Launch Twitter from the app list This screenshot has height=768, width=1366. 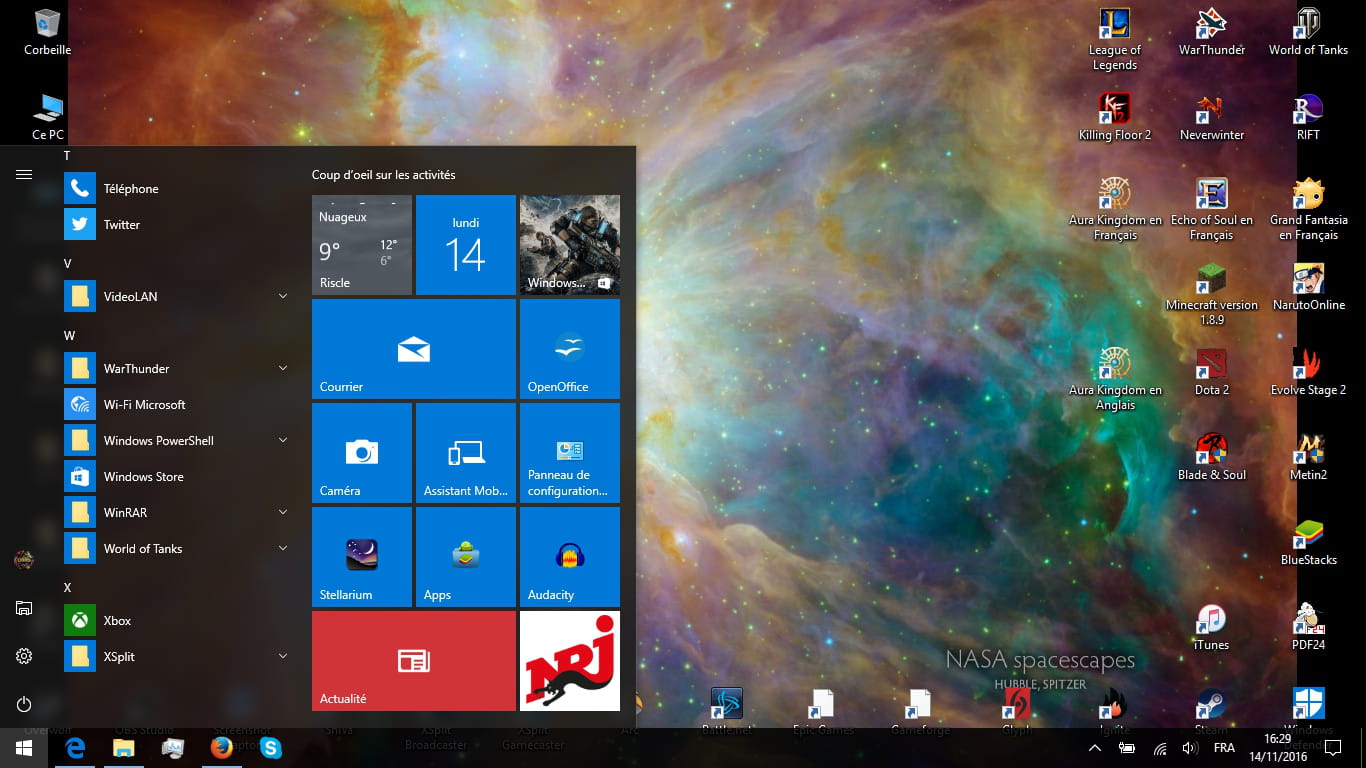pos(178,224)
